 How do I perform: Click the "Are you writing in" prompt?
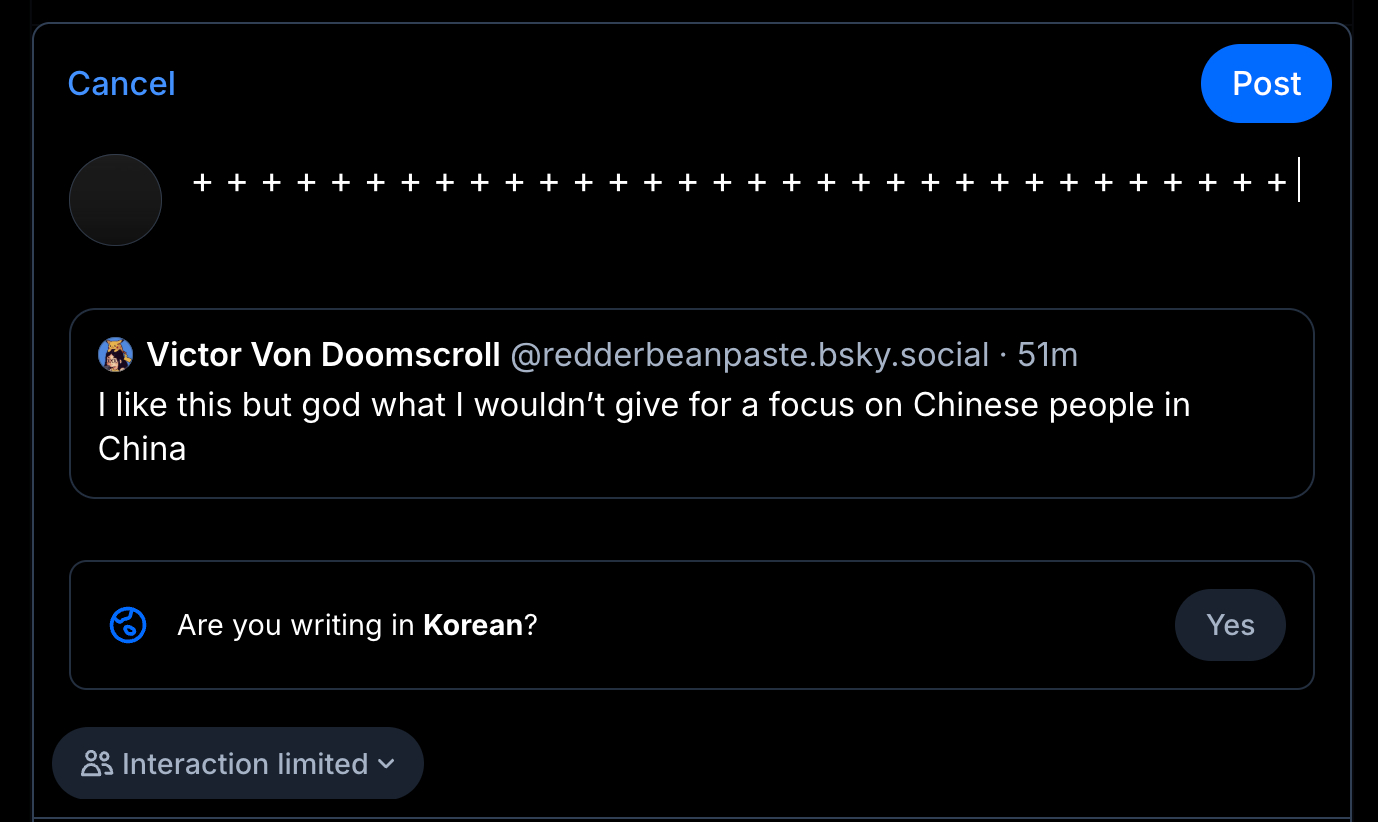(x=296, y=625)
